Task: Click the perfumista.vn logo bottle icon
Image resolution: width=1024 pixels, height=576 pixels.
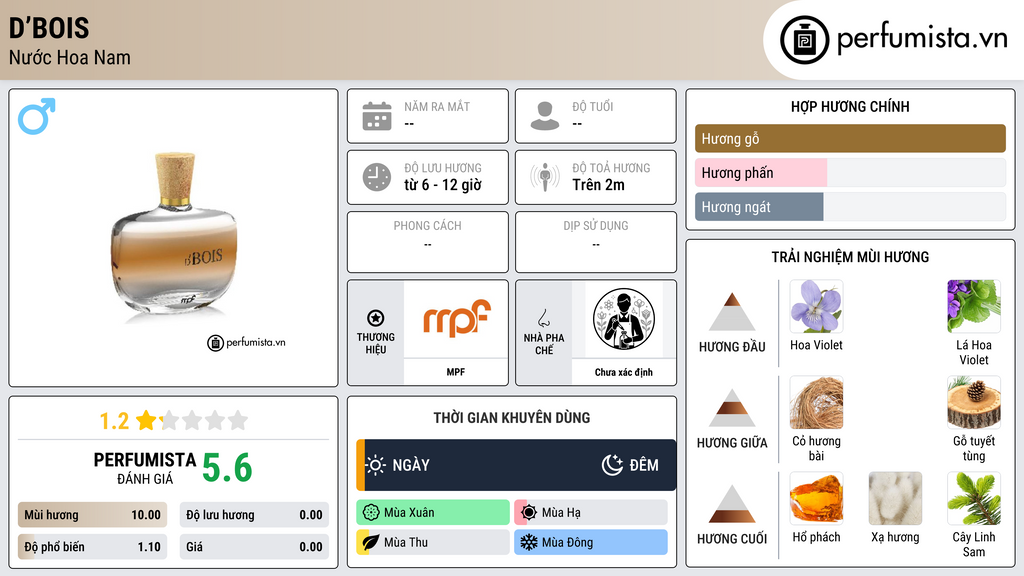Action: [x=804, y=40]
